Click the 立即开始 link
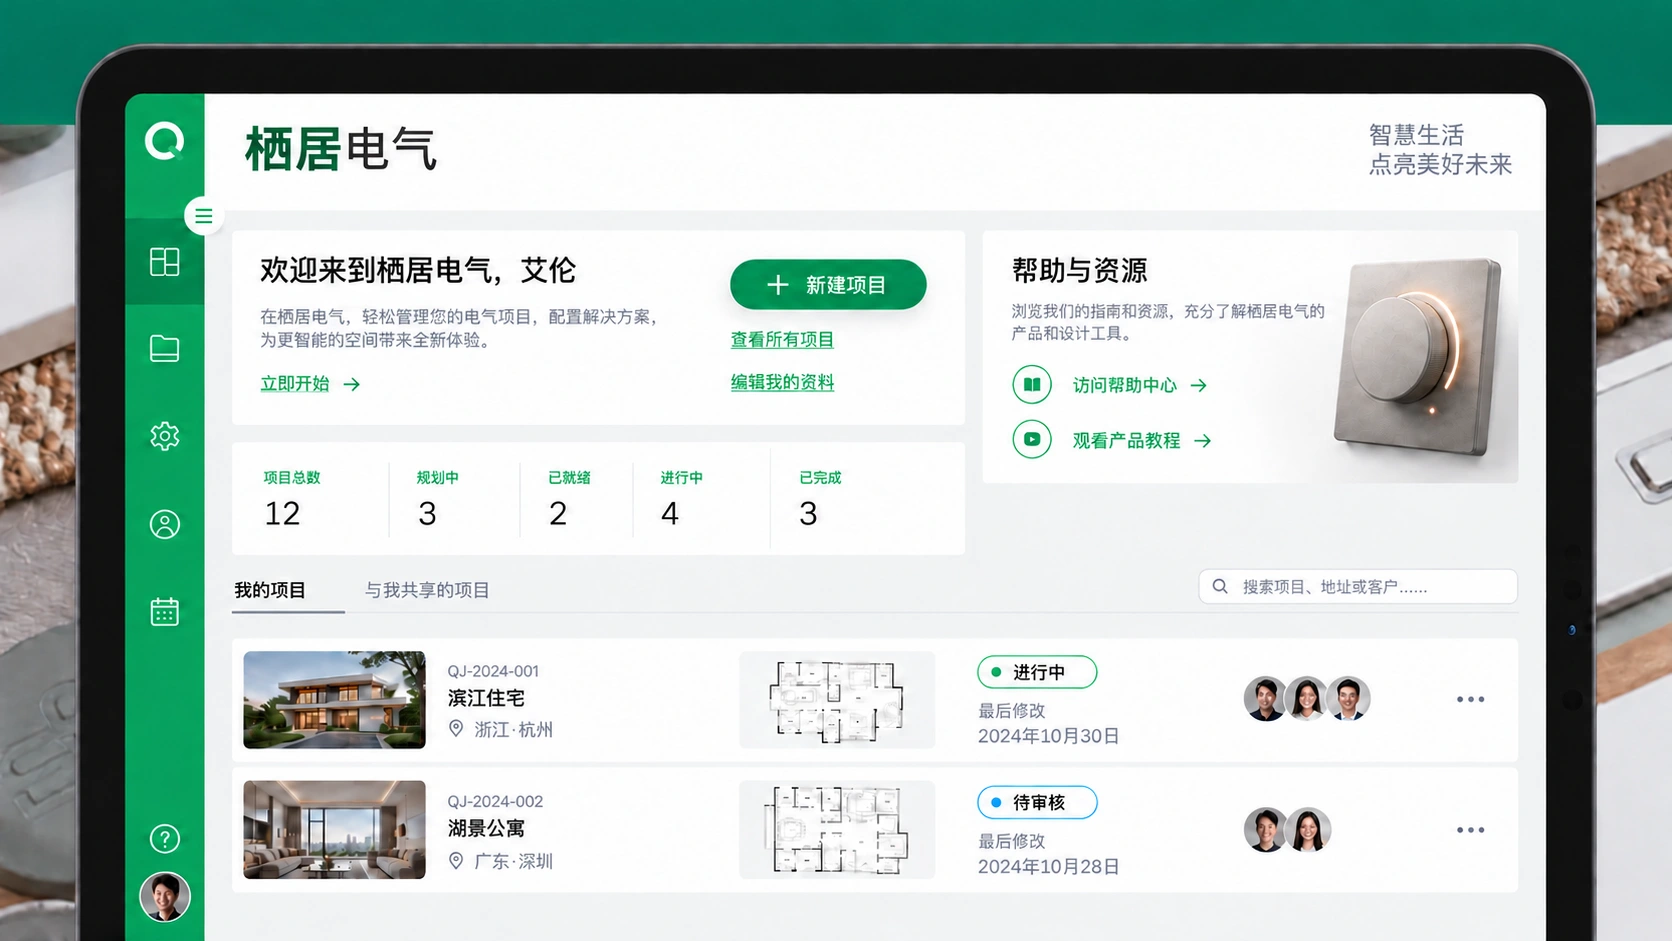 pyautogui.click(x=310, y=384)
